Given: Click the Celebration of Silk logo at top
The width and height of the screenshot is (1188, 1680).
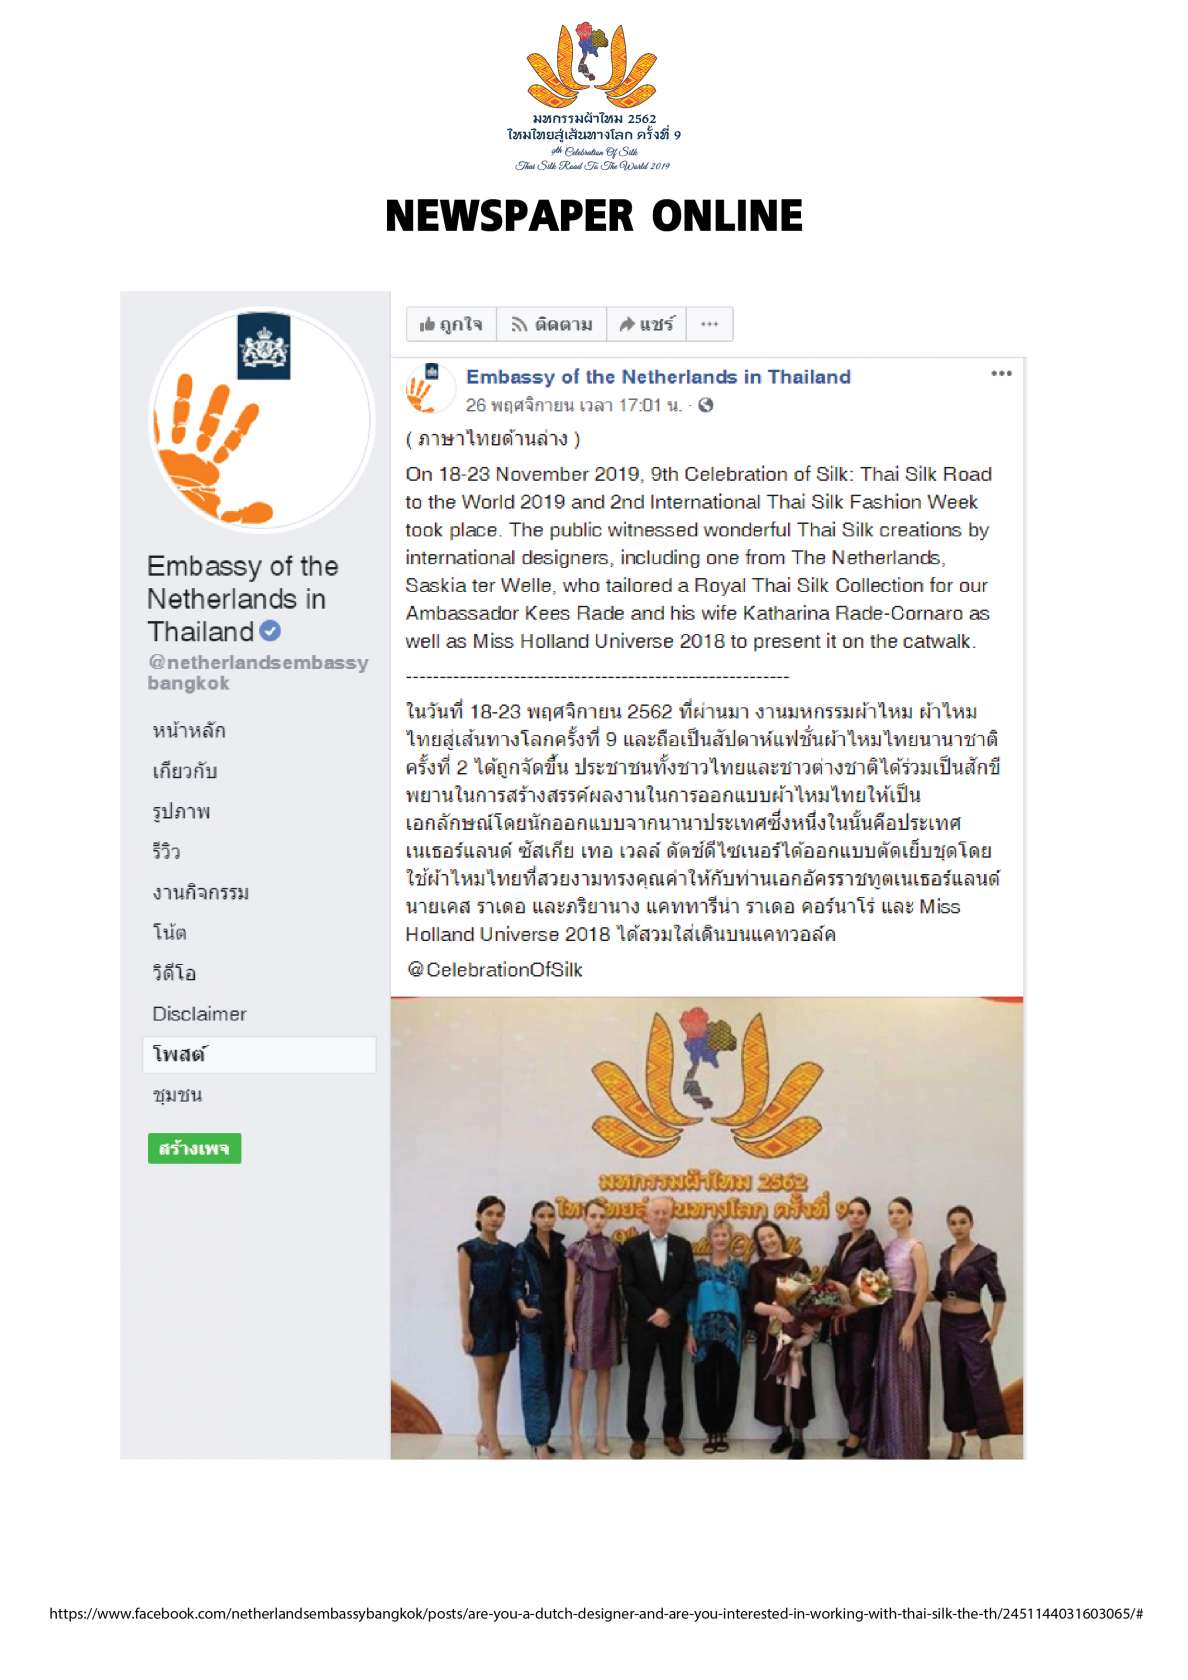Looking at the screenshot, I should 594,96.
